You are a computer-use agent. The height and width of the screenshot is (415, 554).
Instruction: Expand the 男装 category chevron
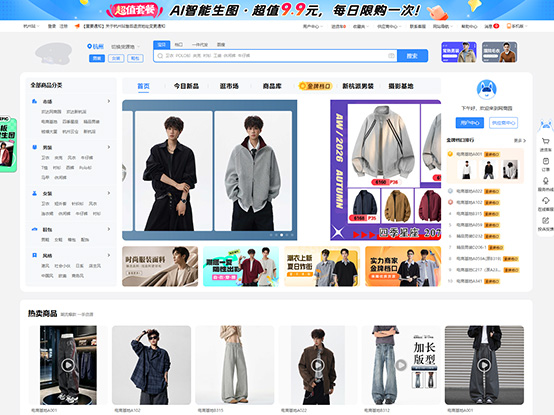point(108,147)
